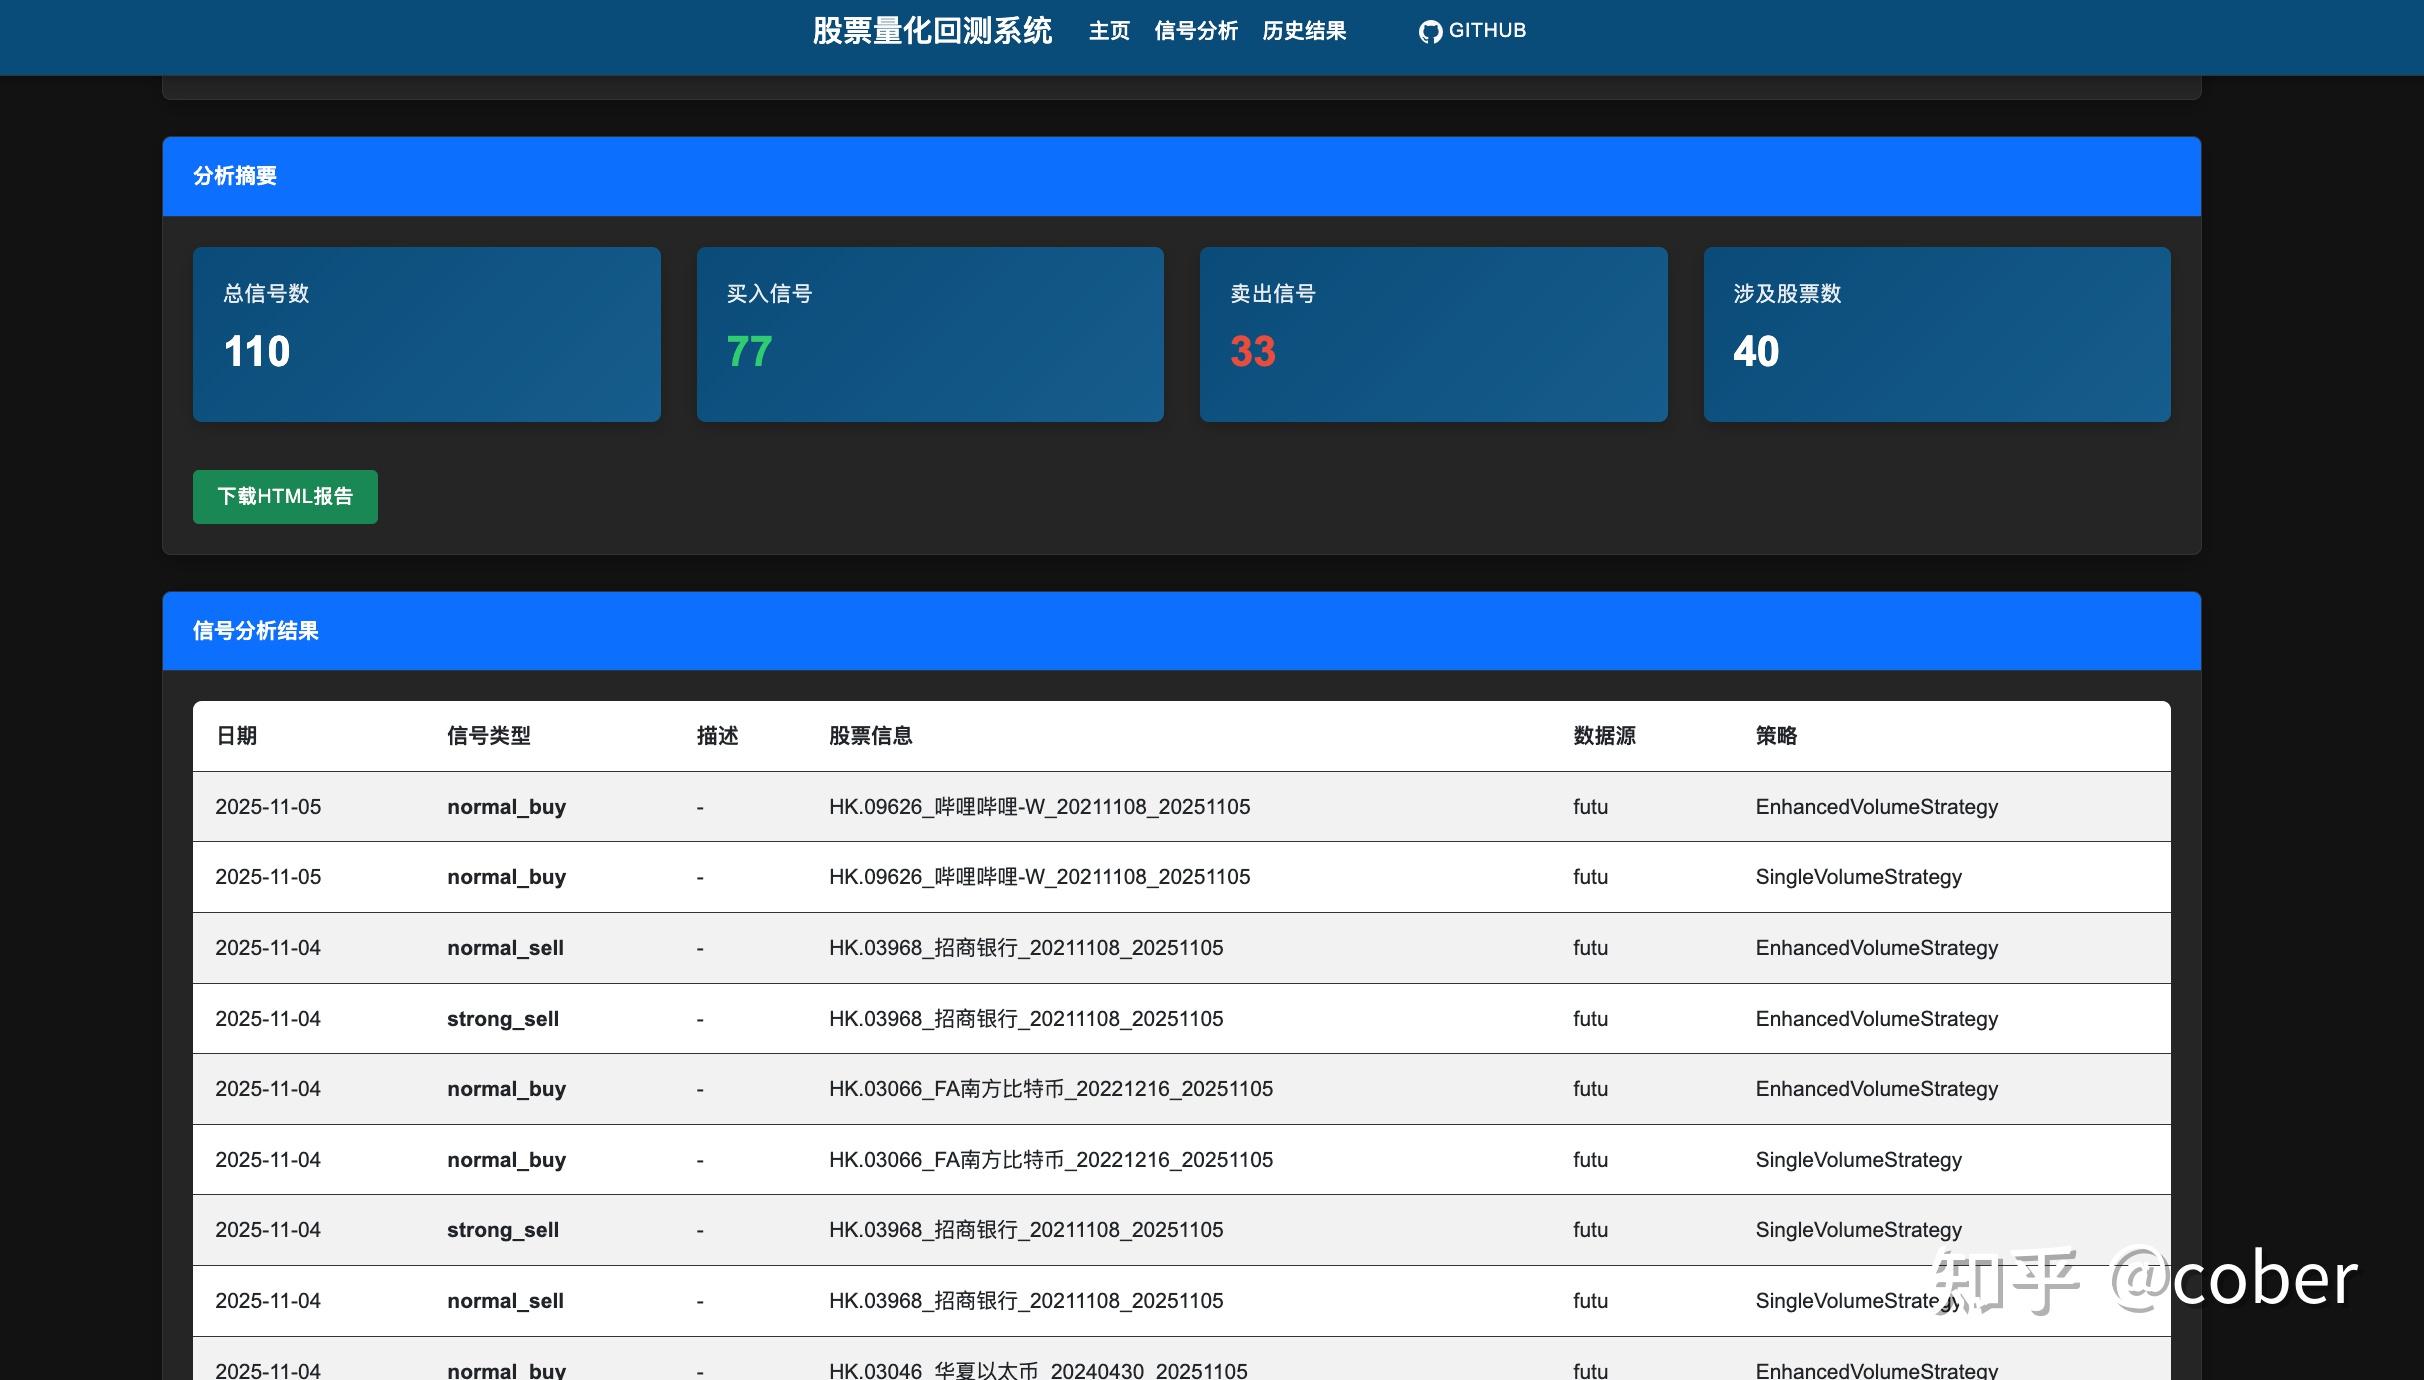Image resolution: width=2424 pixels, height=1380 pixels.
Task: Click the 股票量化回测系统 site title
Action: (932, 31)
